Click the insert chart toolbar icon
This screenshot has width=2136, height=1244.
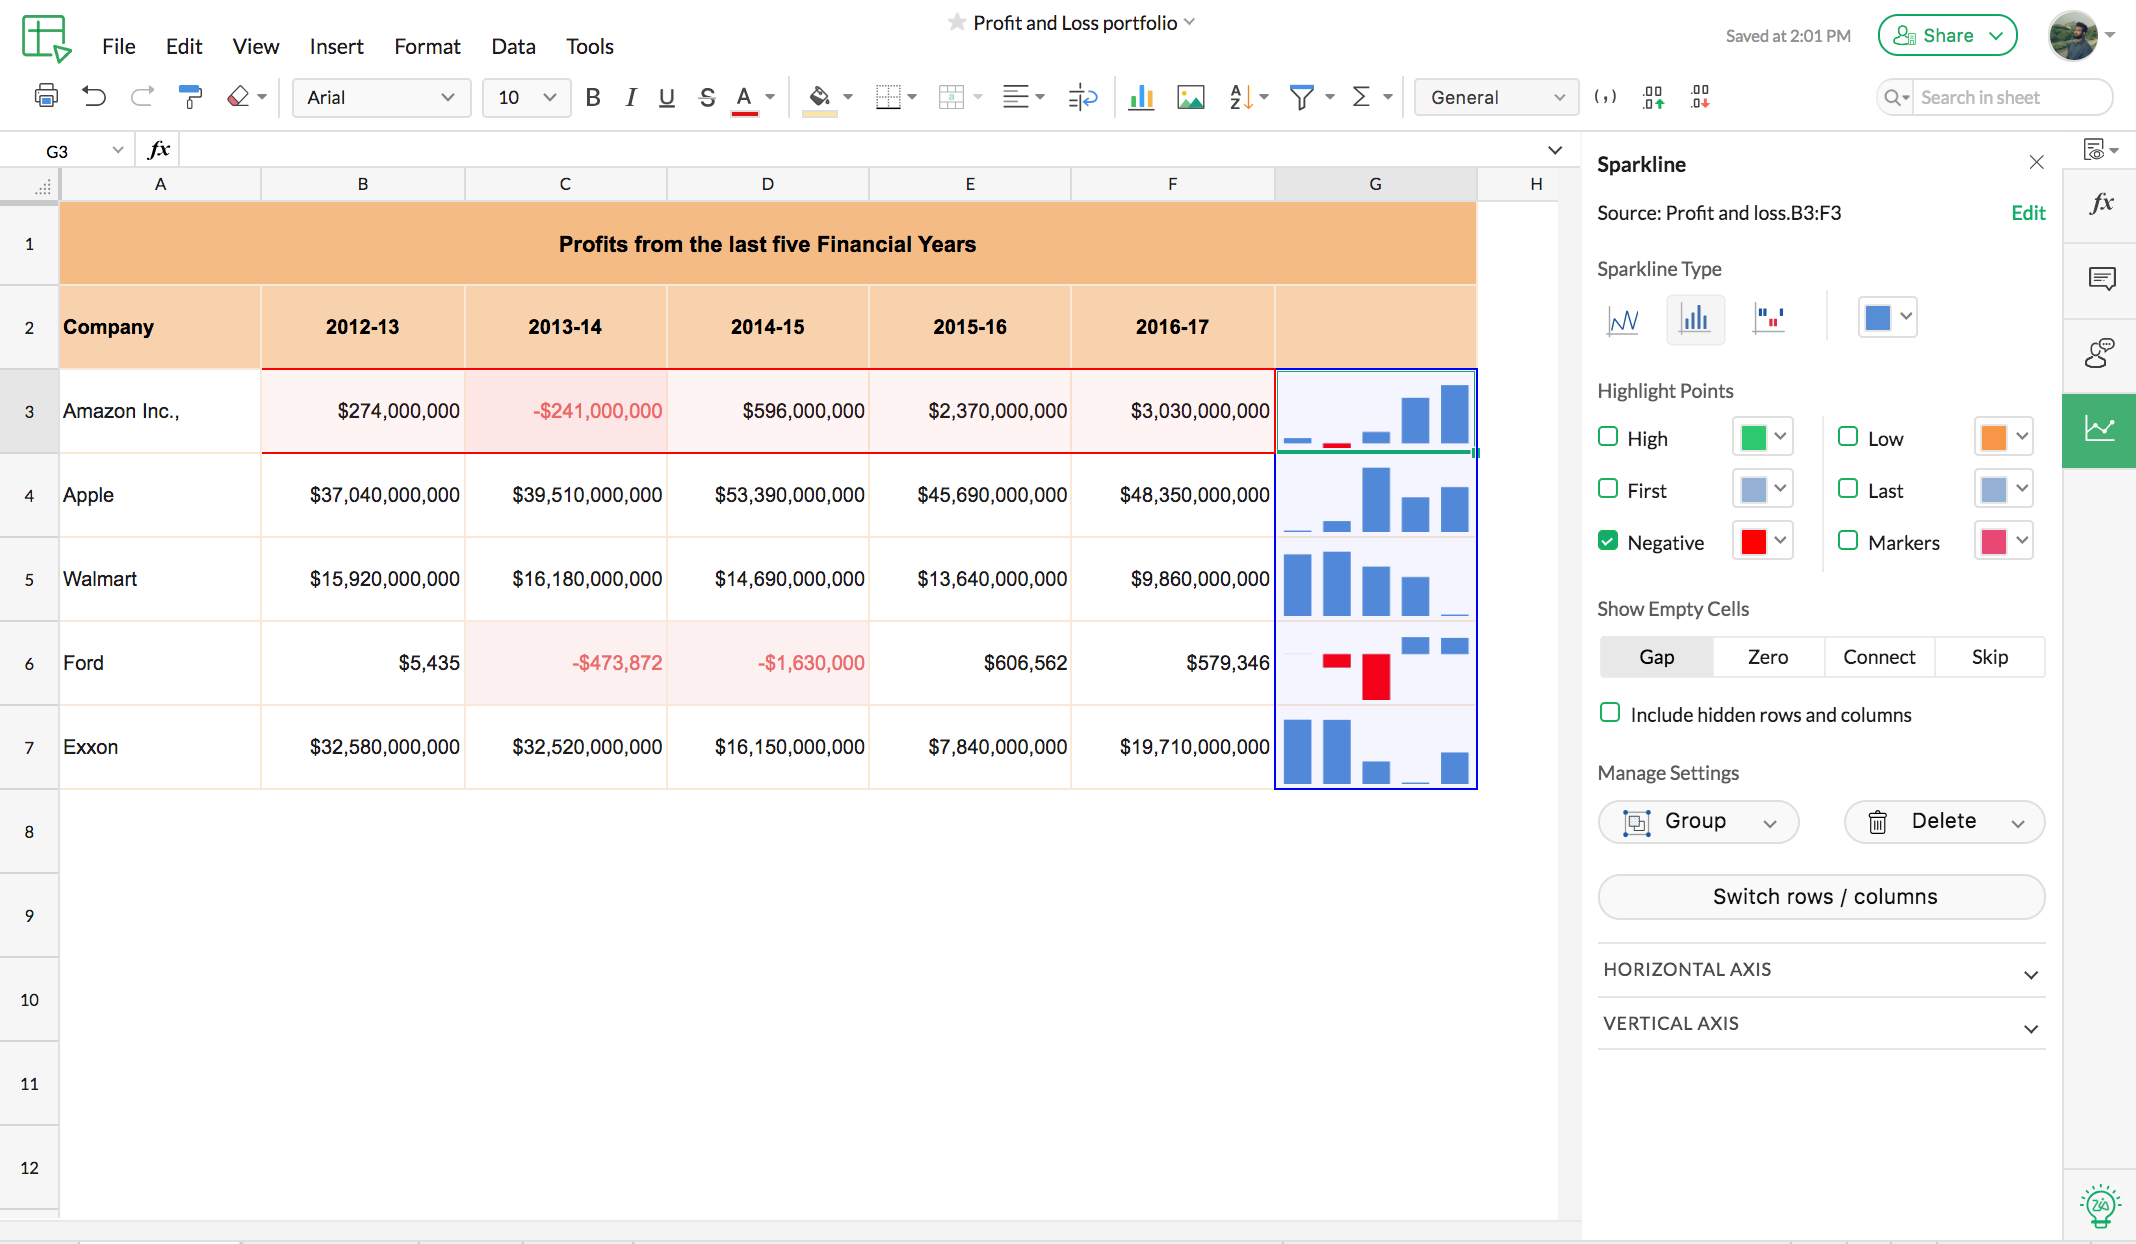click(x=1141, y=97)
